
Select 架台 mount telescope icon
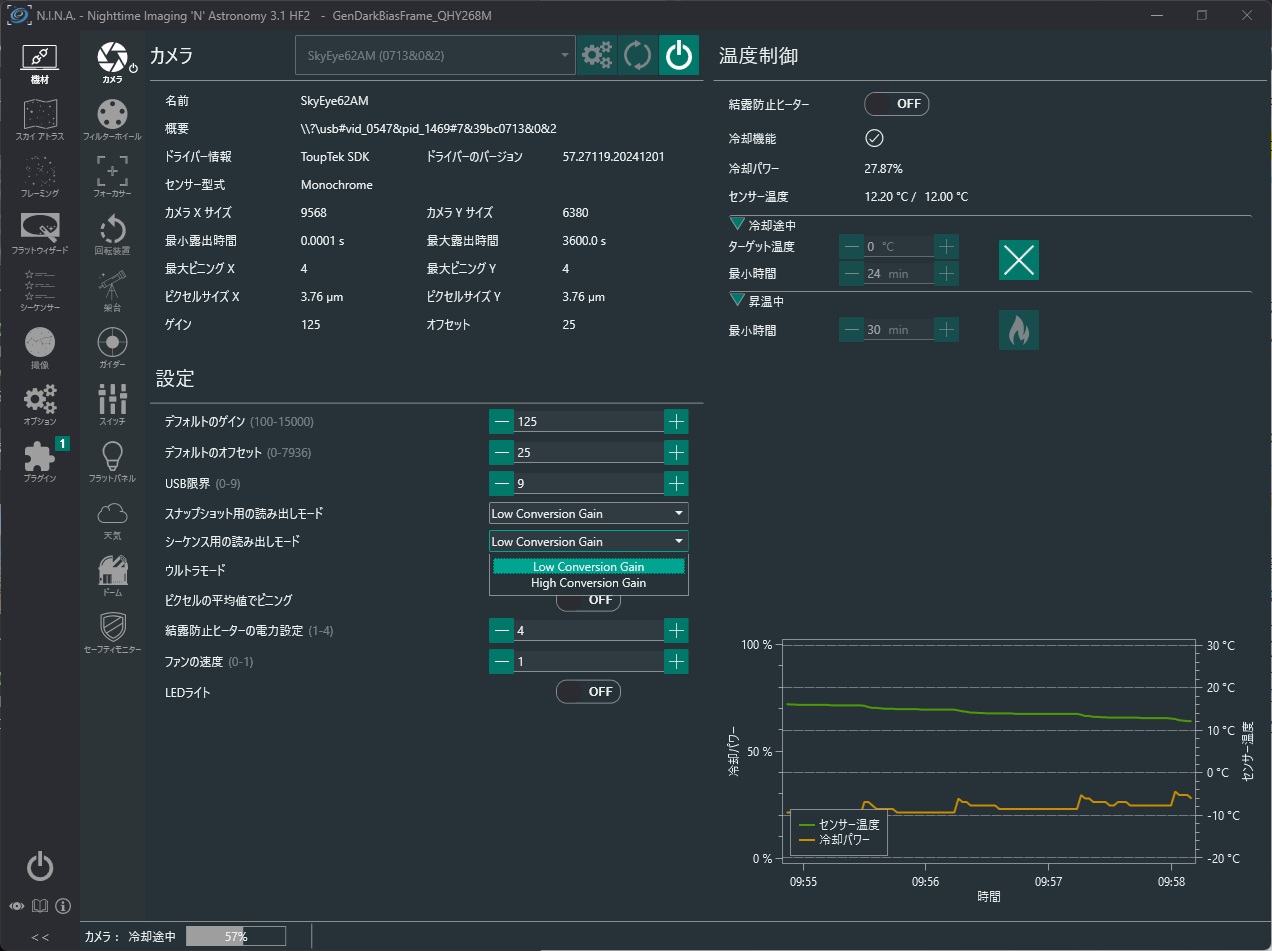point(112,291)
